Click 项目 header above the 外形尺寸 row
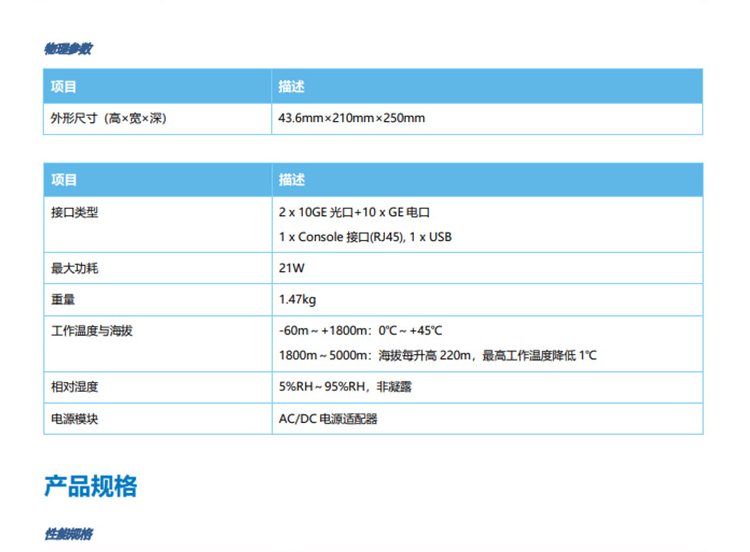The height and width of the screenshot is (552, 750). [64, 87]
